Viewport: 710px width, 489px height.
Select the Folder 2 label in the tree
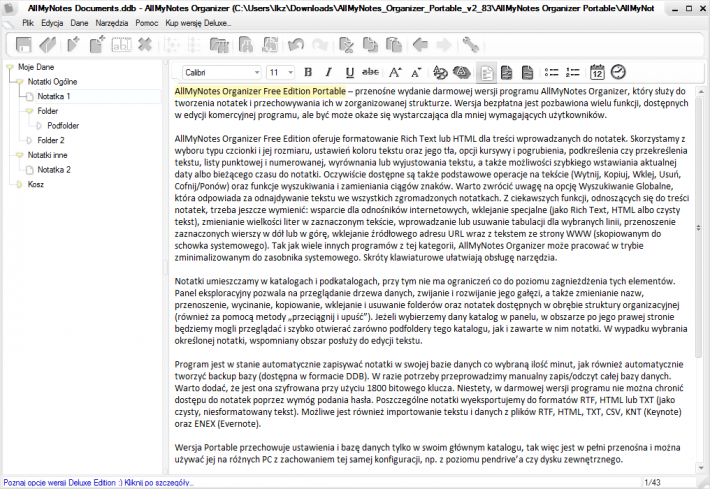51,140
